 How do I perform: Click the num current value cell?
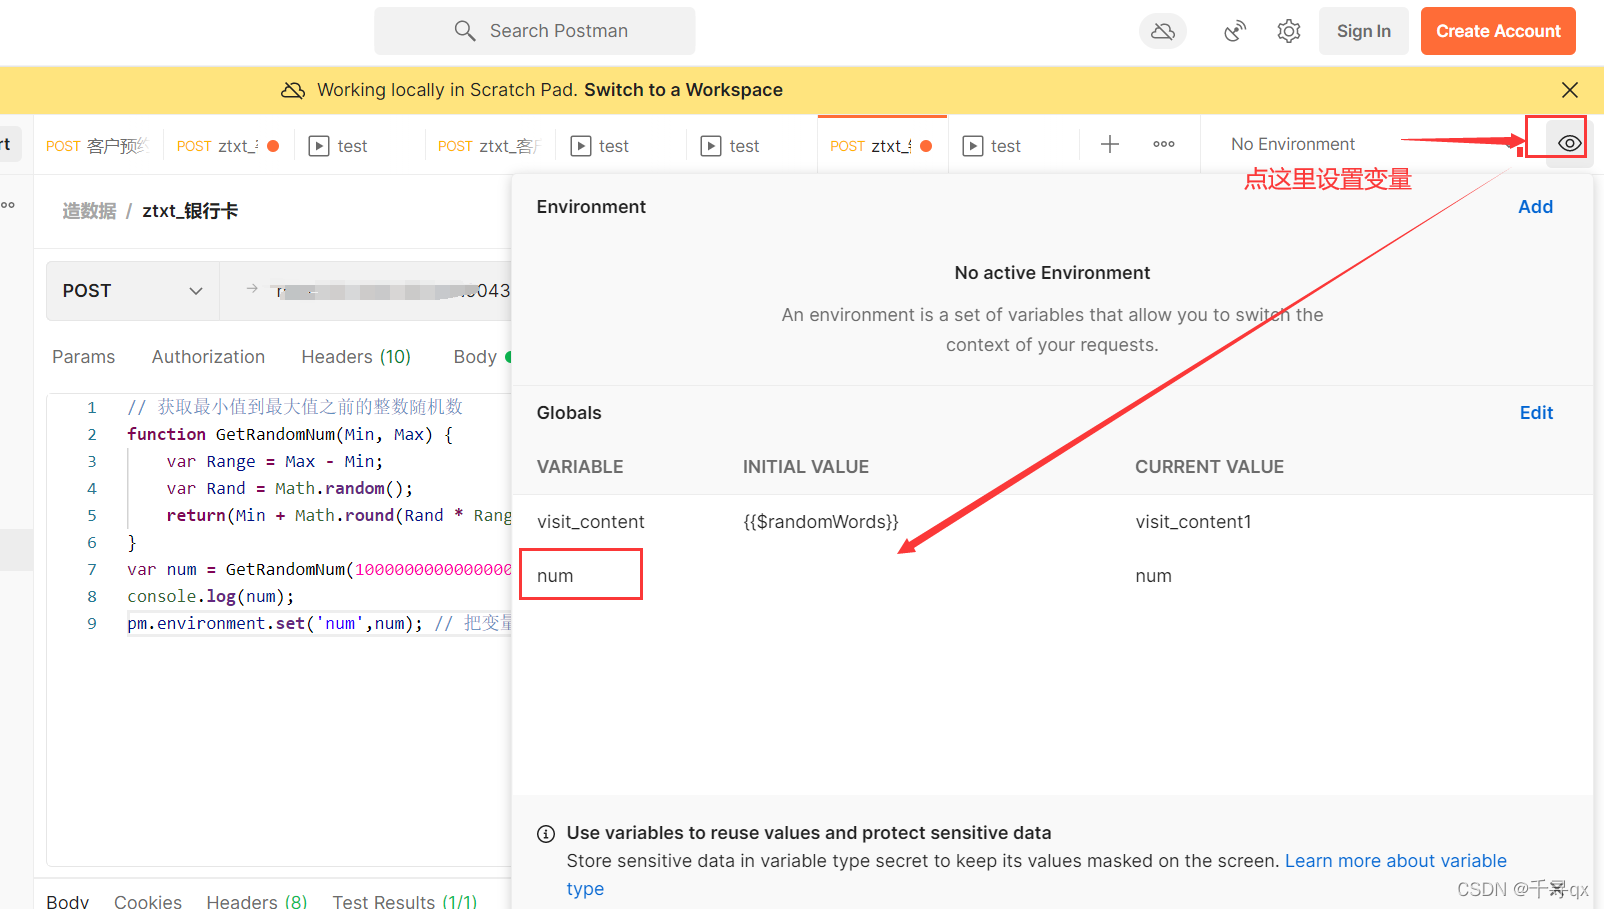(1153, 576)
